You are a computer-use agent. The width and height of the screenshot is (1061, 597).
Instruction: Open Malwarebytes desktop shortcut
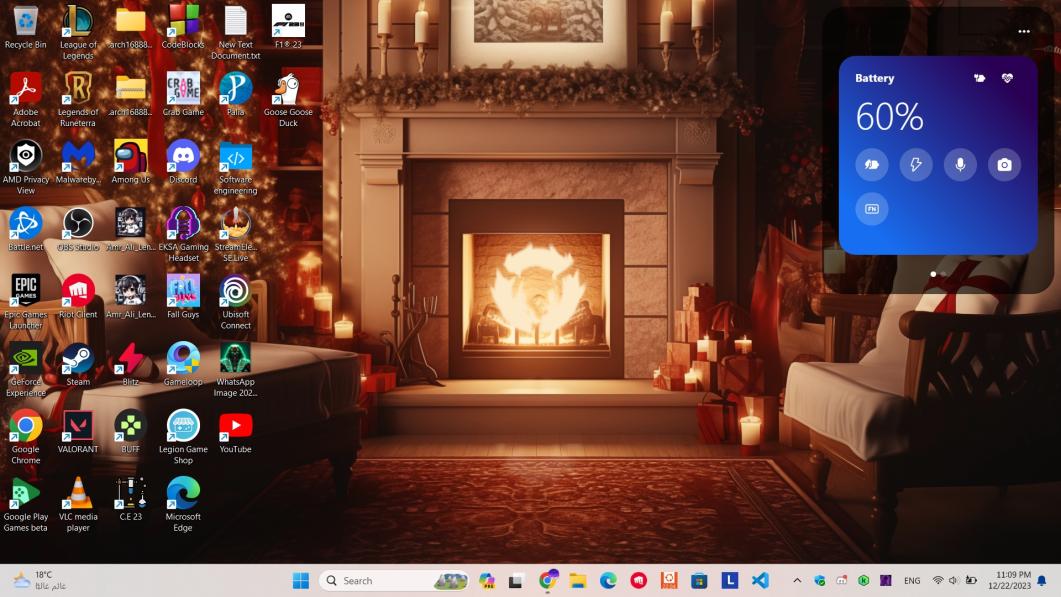click(78, 157)
